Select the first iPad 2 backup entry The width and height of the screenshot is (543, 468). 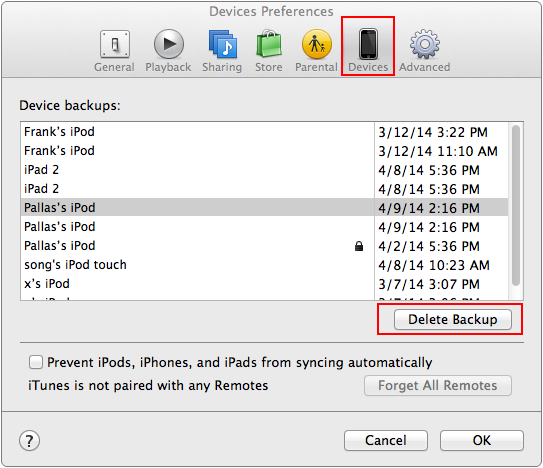264,170
